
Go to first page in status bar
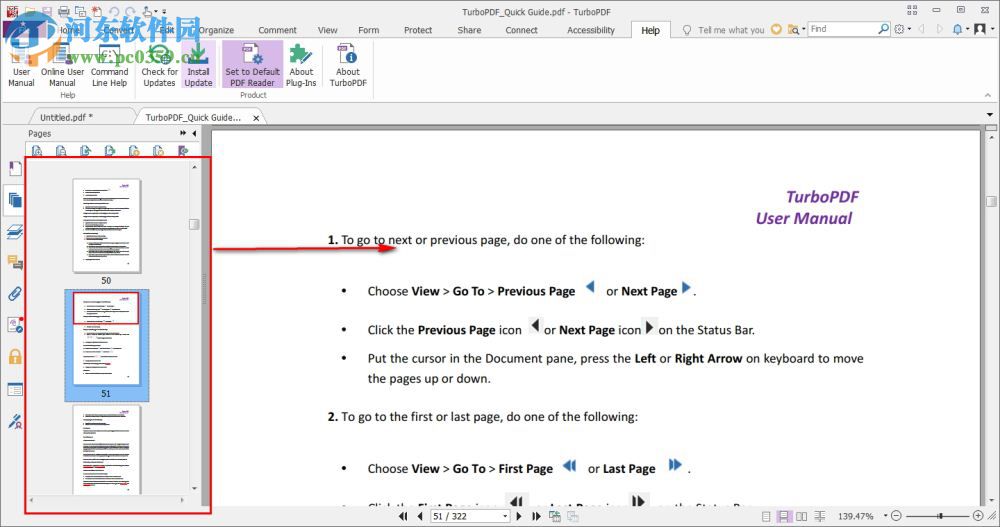[403, 516]
